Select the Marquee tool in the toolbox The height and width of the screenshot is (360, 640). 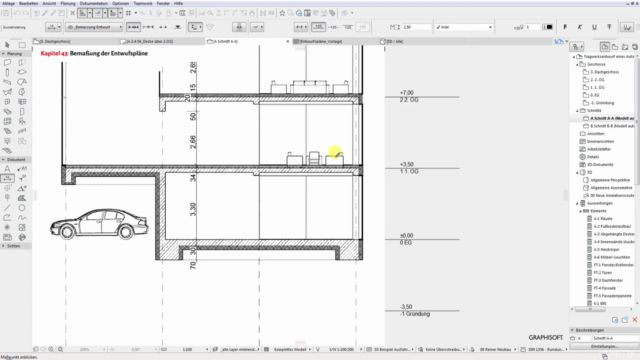22,44
